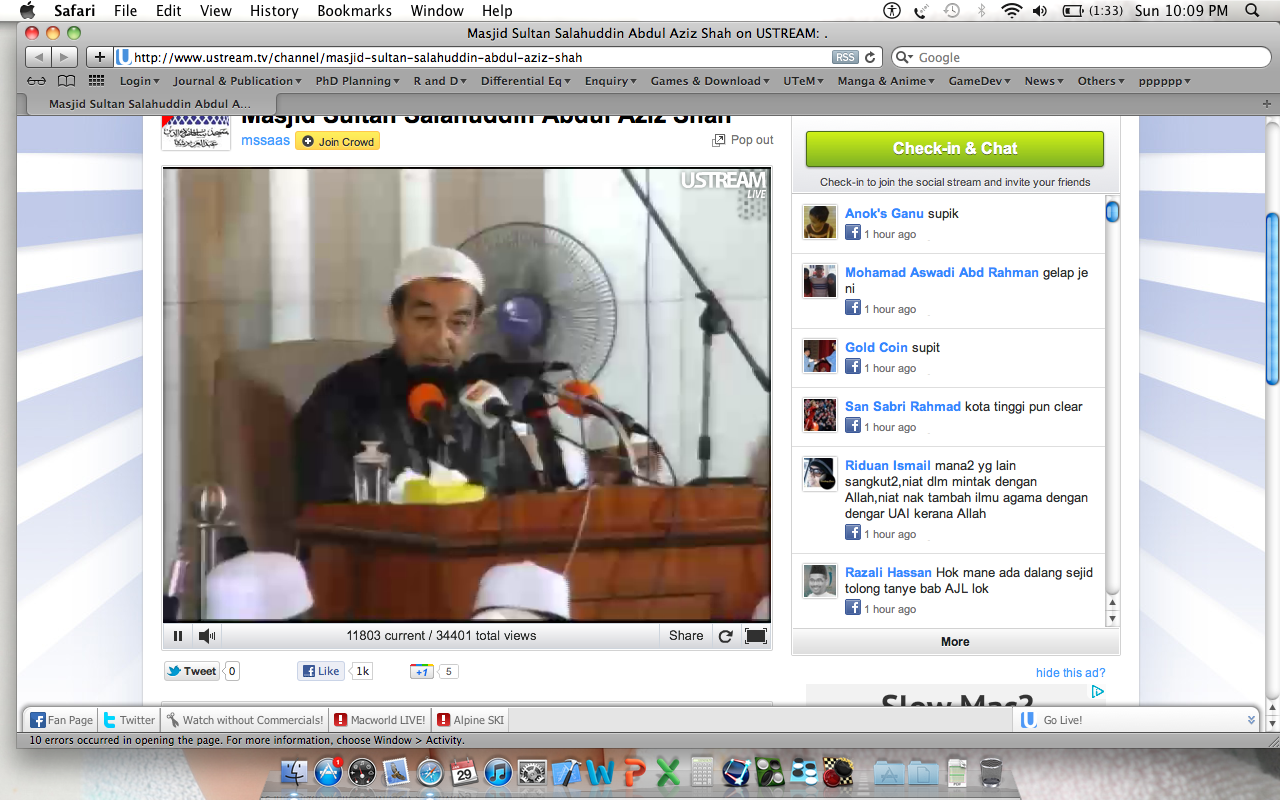Open the Top Sites grid icon
The image size is (1280, 800).
coord(96,81)
